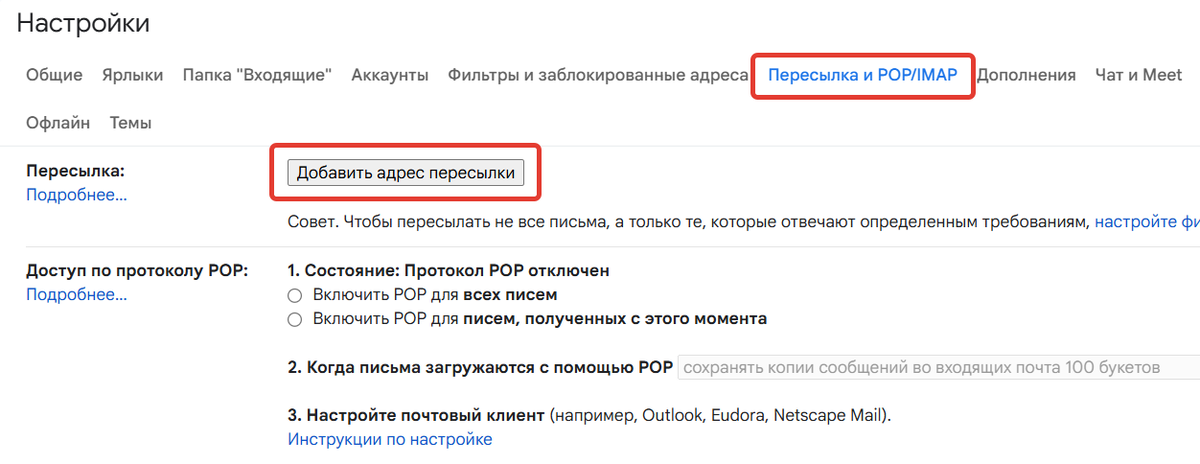Open Подробнее link under Пересылка
Image resolution: width=1200 pixels, height=464 pixels.
[x=76, y=195]
